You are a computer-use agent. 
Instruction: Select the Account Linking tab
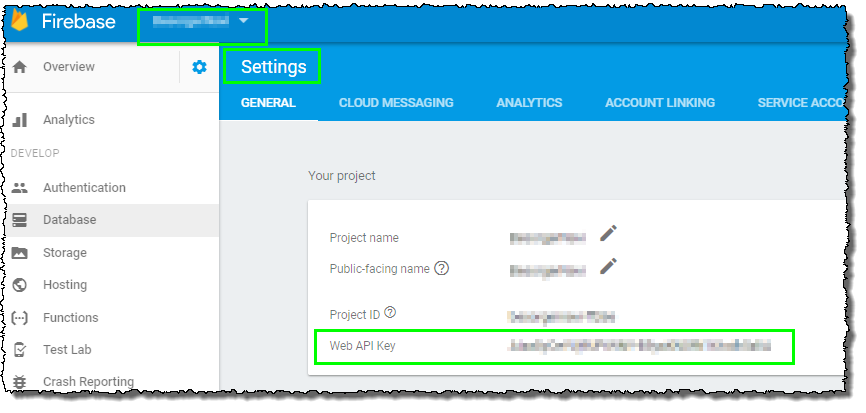point(659,102)
